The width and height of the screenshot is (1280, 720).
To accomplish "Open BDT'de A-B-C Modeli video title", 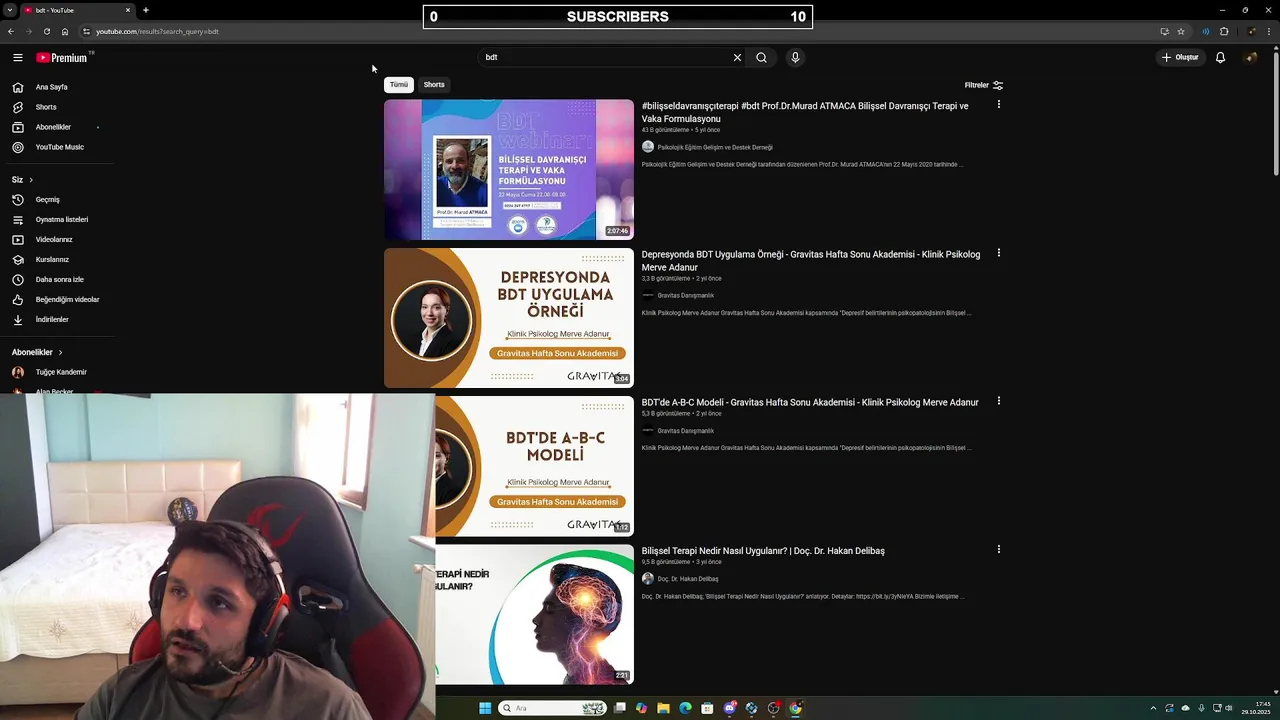I will (x=810, y=402).
